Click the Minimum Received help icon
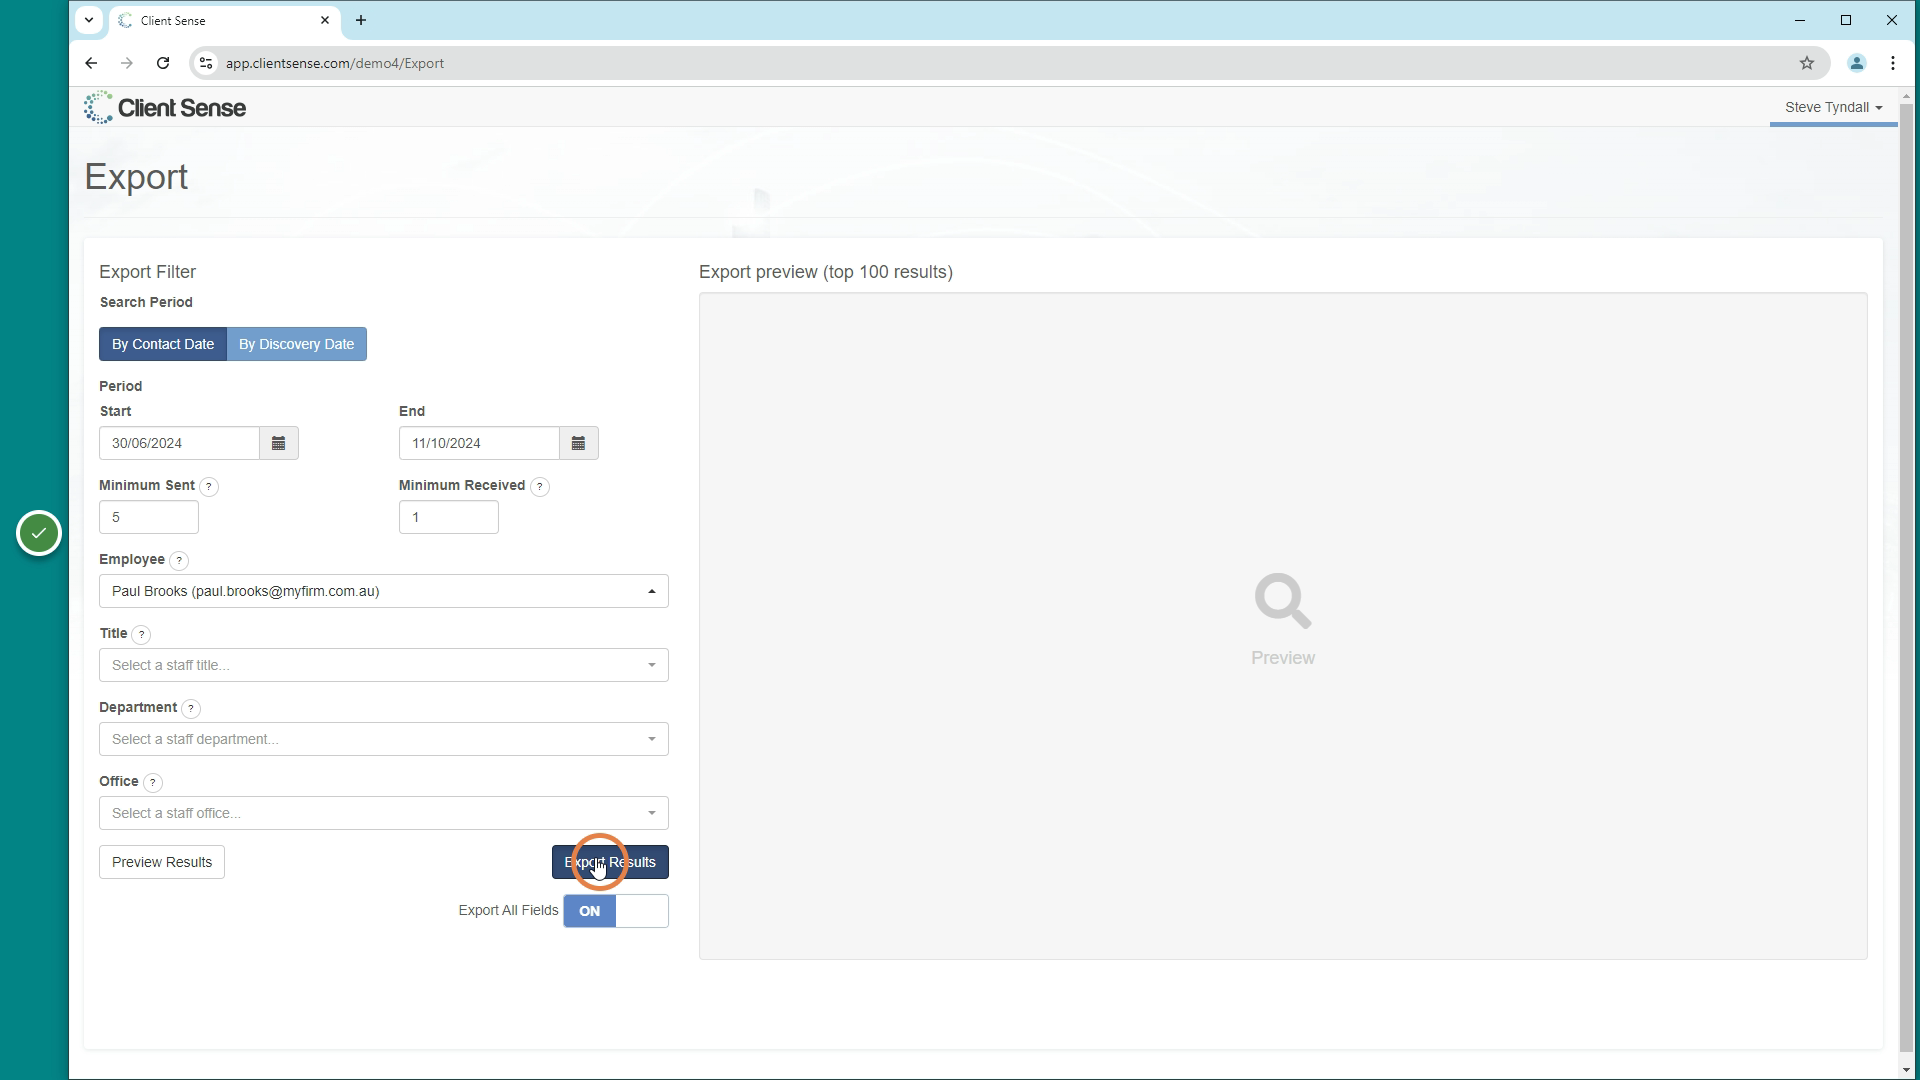 click(x=540, y=487)
